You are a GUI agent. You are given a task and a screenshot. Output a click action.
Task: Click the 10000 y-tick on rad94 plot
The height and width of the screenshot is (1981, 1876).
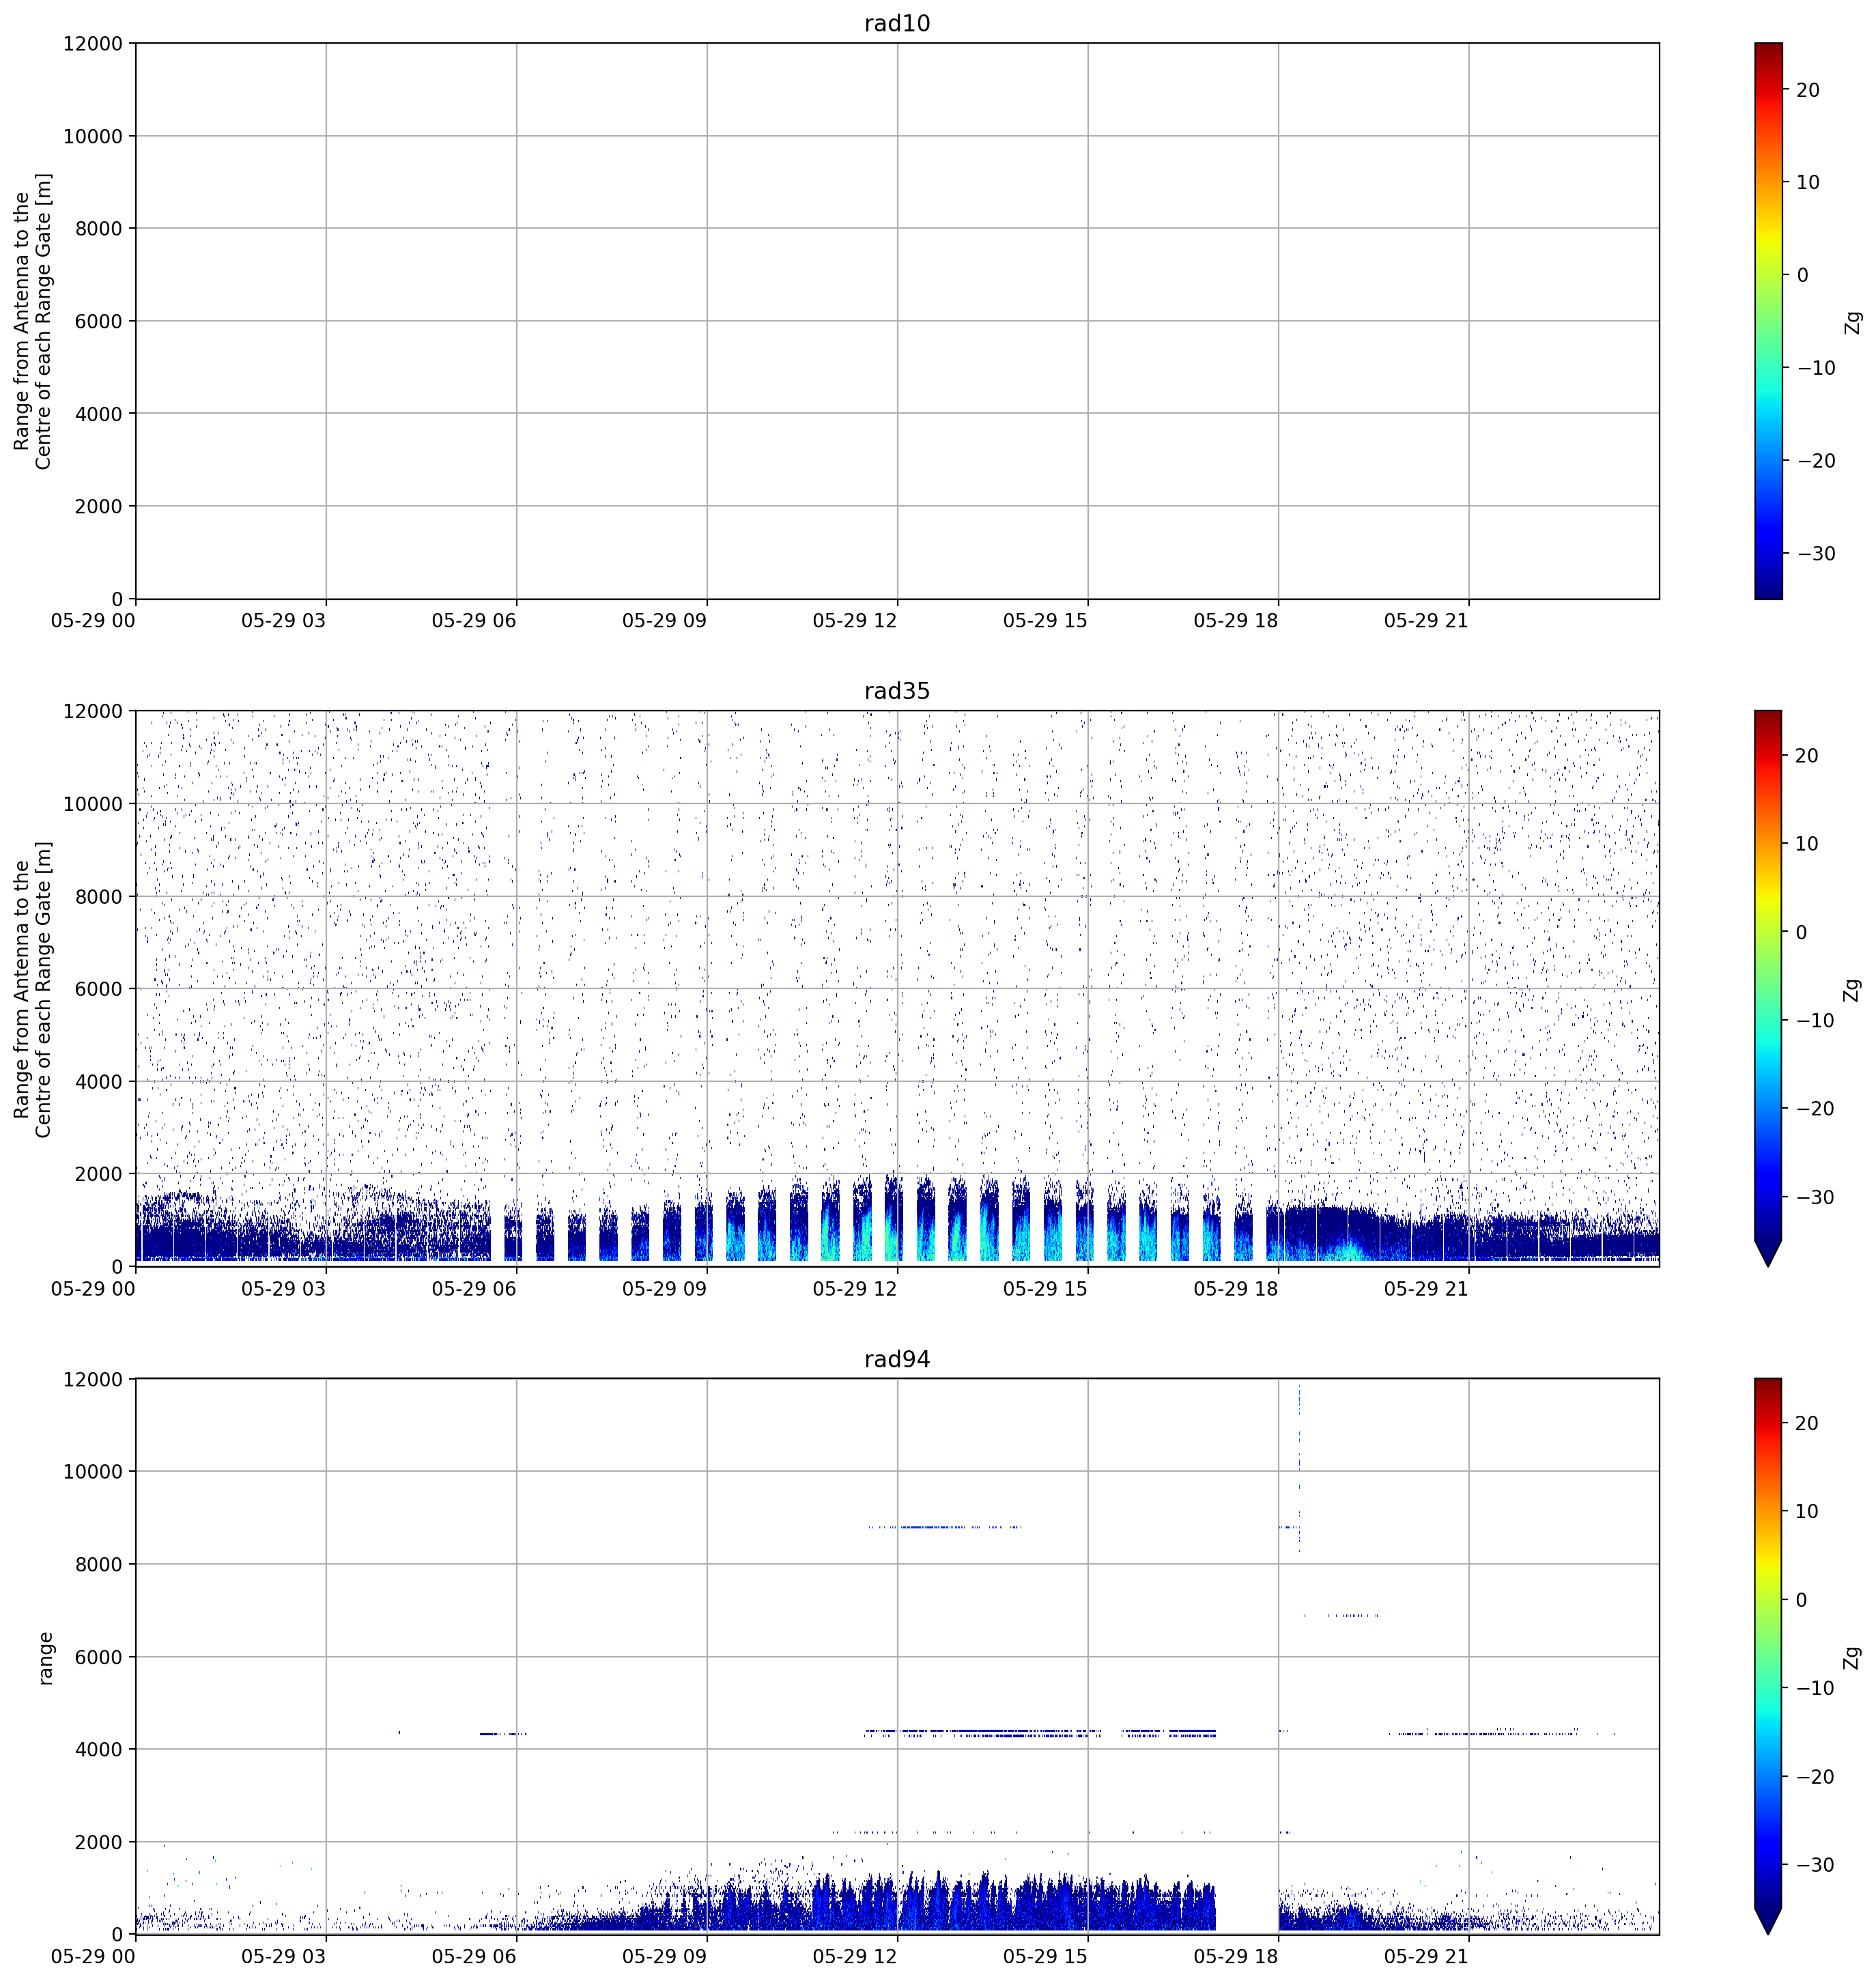coord(93,1471)
